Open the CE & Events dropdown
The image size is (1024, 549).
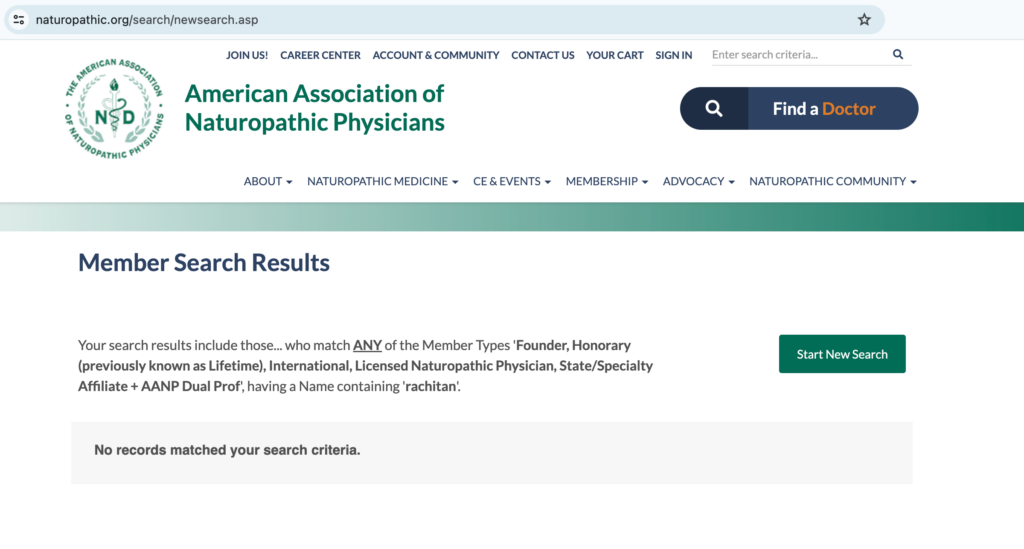click(x=512, y=181)
